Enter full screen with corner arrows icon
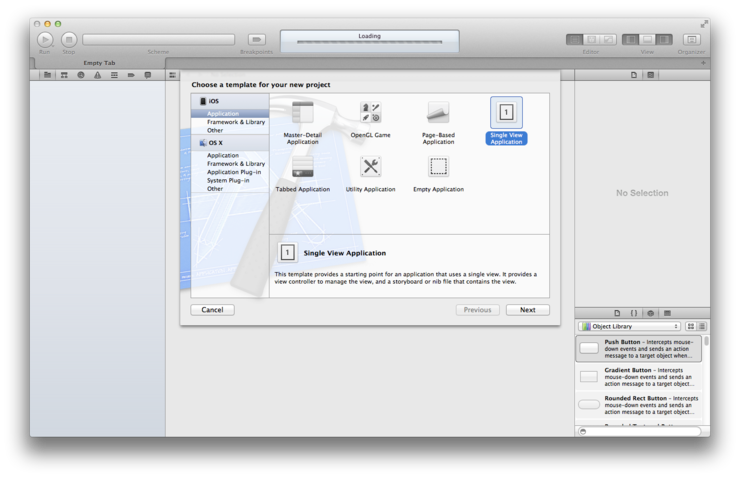740x478 pixels. pos(704,24)
